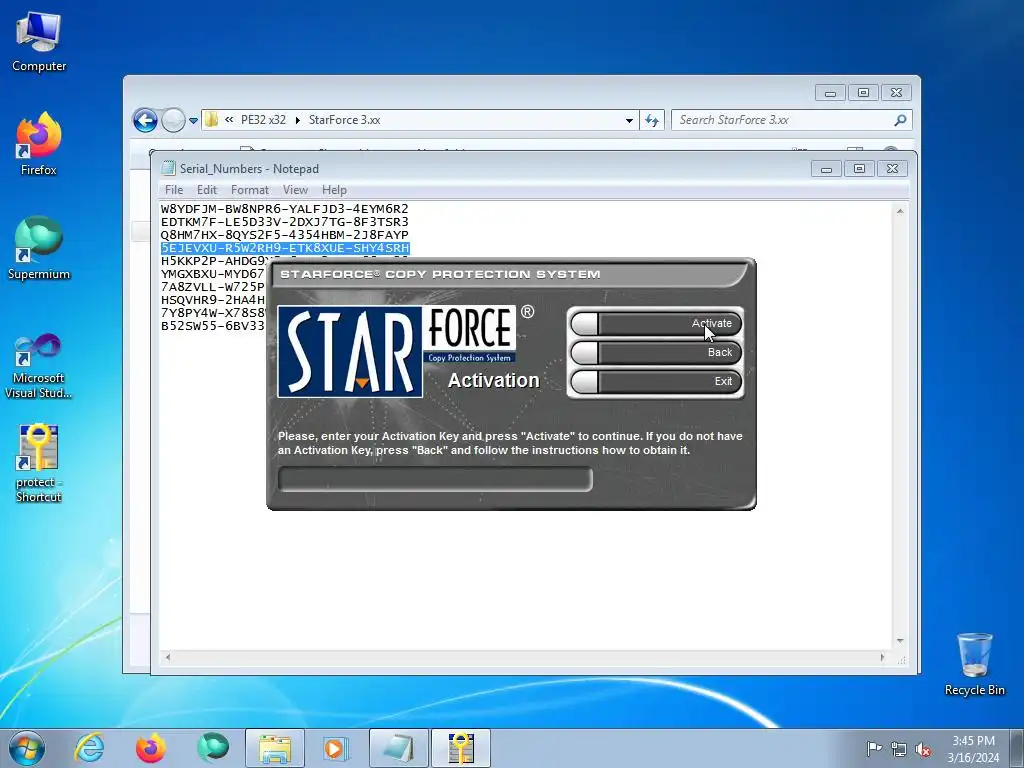Switch to Windows Explorer taskbar button

(x=275, y=748)
